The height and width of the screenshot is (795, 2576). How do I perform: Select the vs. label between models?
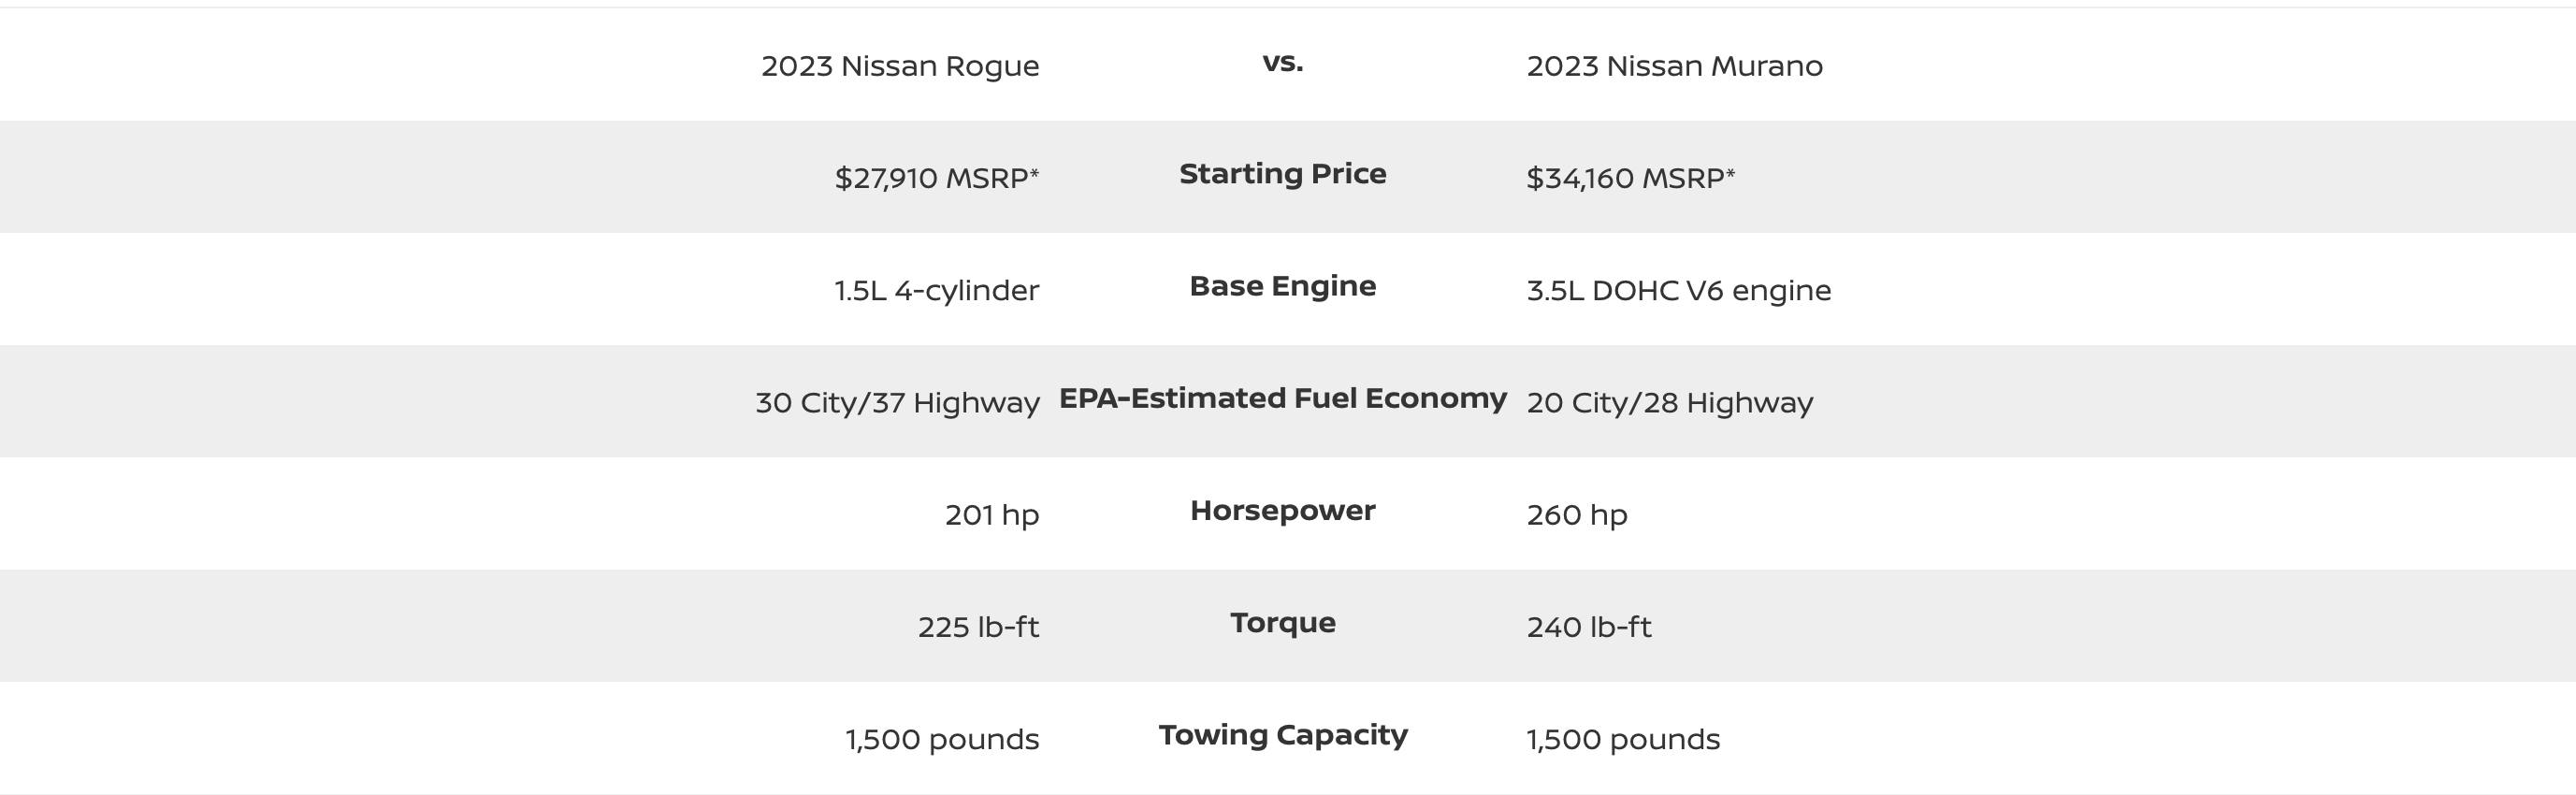[x=1282, y=62]
